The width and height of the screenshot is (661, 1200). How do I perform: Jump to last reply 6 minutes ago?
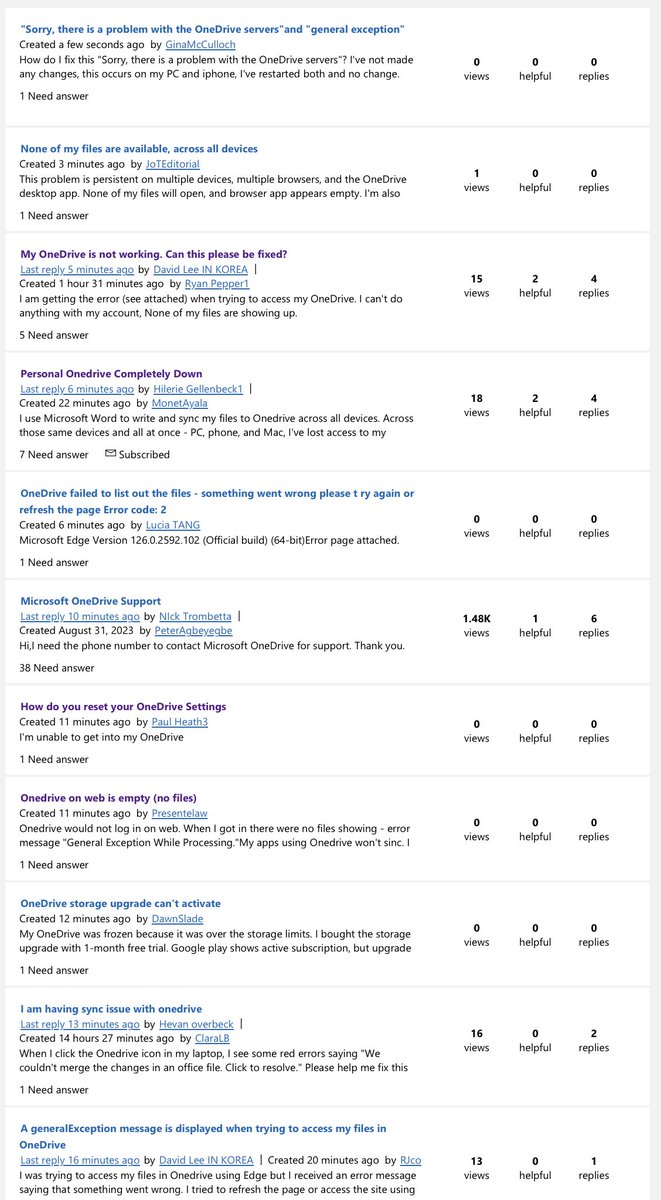click(x=77, y=389)
